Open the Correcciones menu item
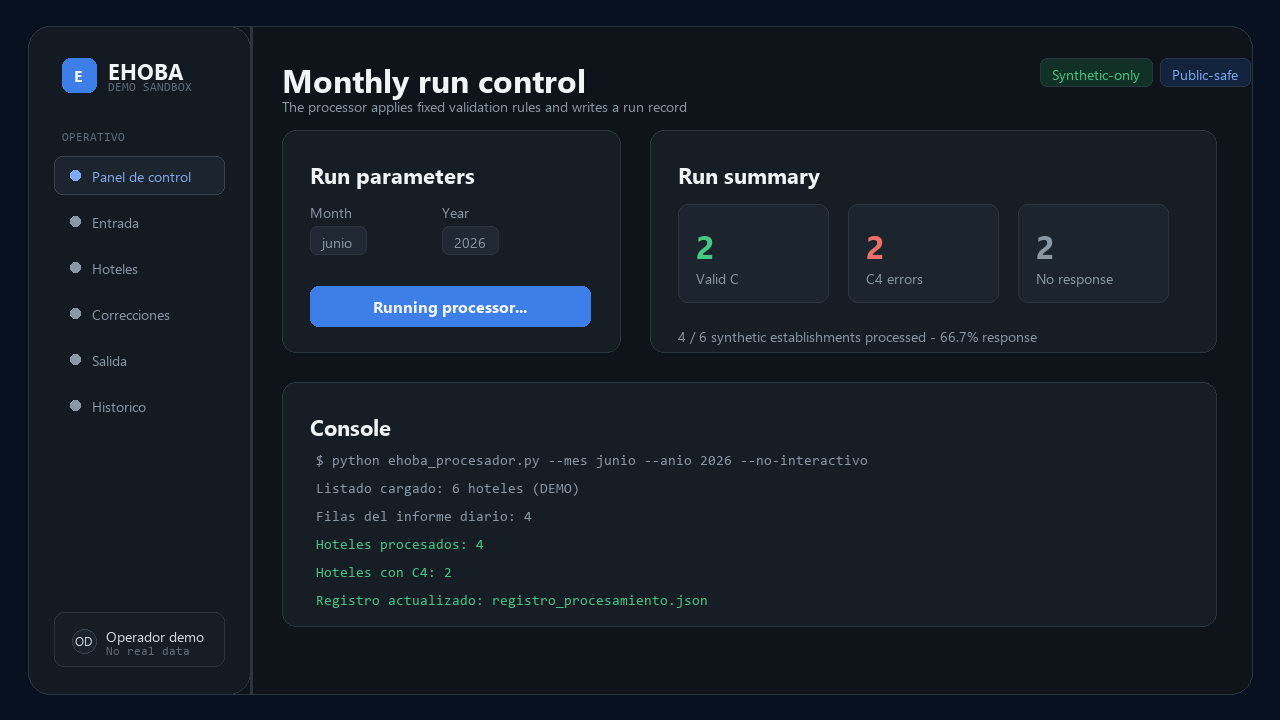This screenshot has width=1280, height=720. (x=139, y=315)
